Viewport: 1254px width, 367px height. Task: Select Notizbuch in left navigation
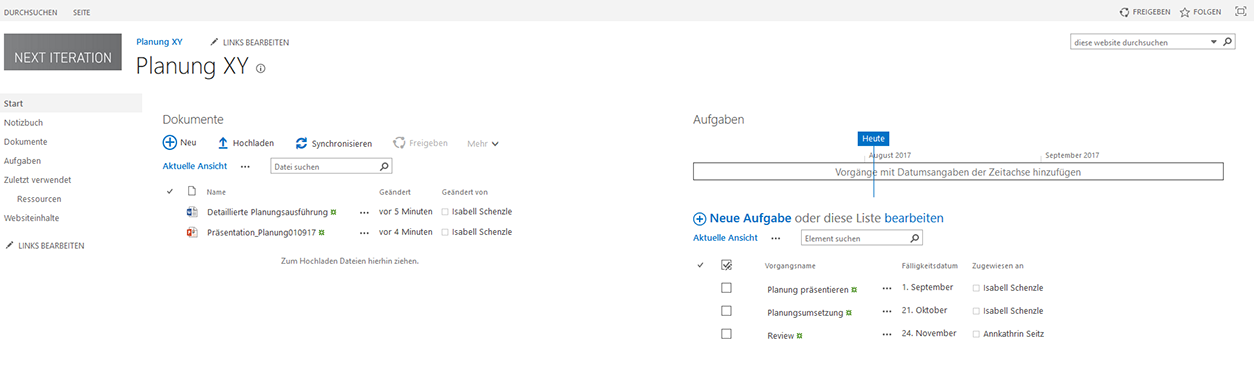[23, 122]
